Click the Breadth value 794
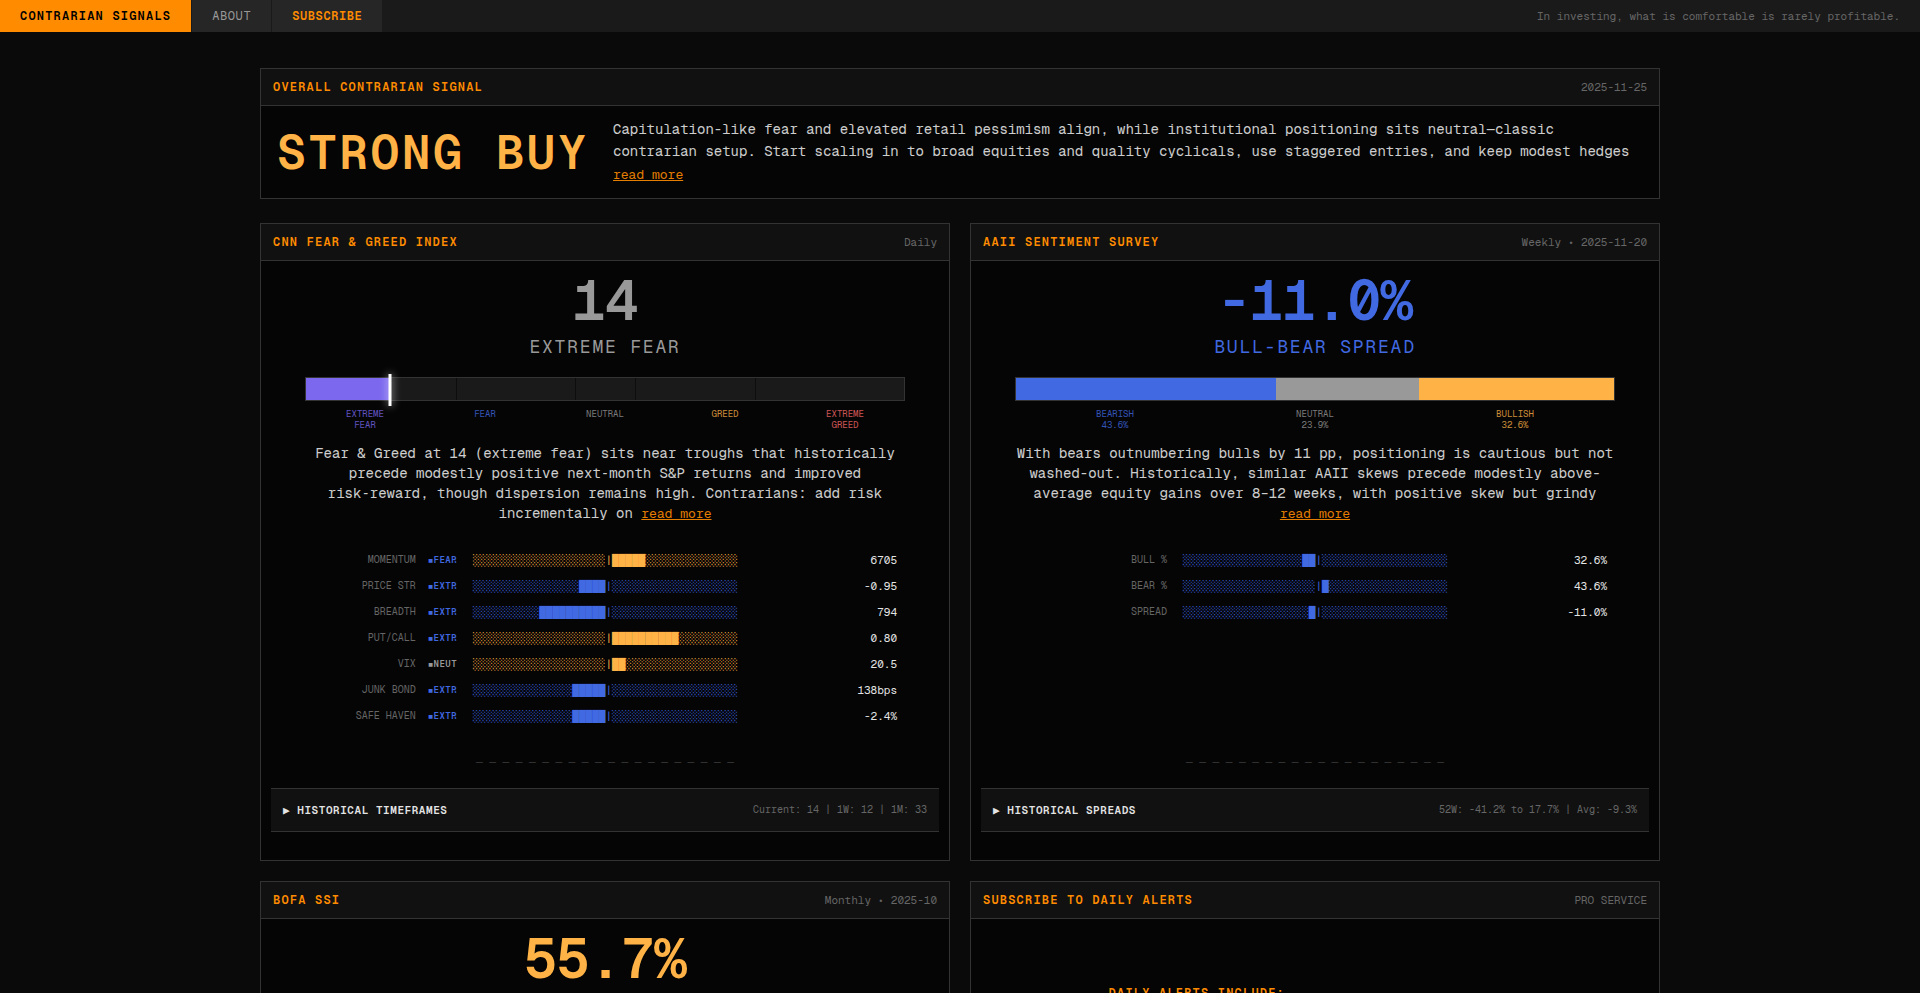Viewport: 1920px width, 993px height. coord(887,612)
